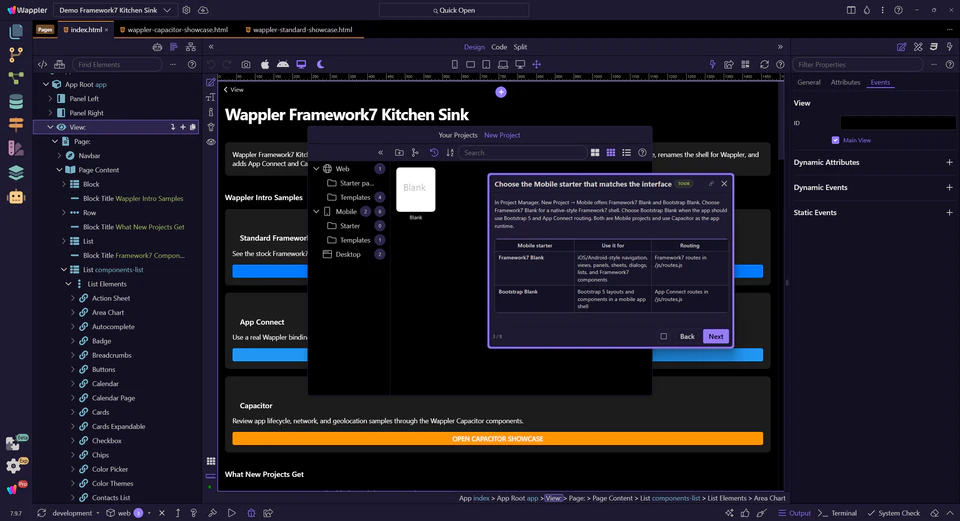Collapse the Web folder in Project Manager
The height and width of the screenshot is (521, 960).
pyautogui.click(x=317, y=168)
